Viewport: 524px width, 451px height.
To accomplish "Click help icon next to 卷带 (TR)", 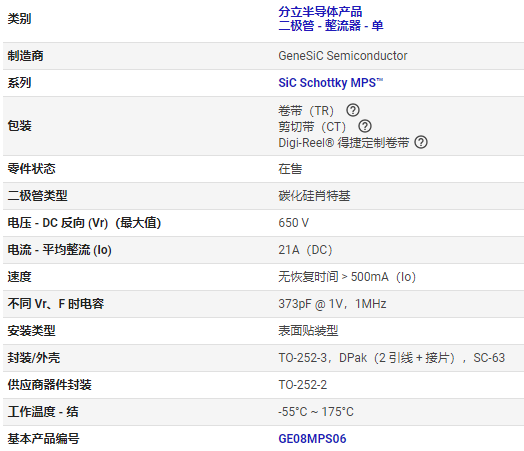I will (x=353, y=110).
